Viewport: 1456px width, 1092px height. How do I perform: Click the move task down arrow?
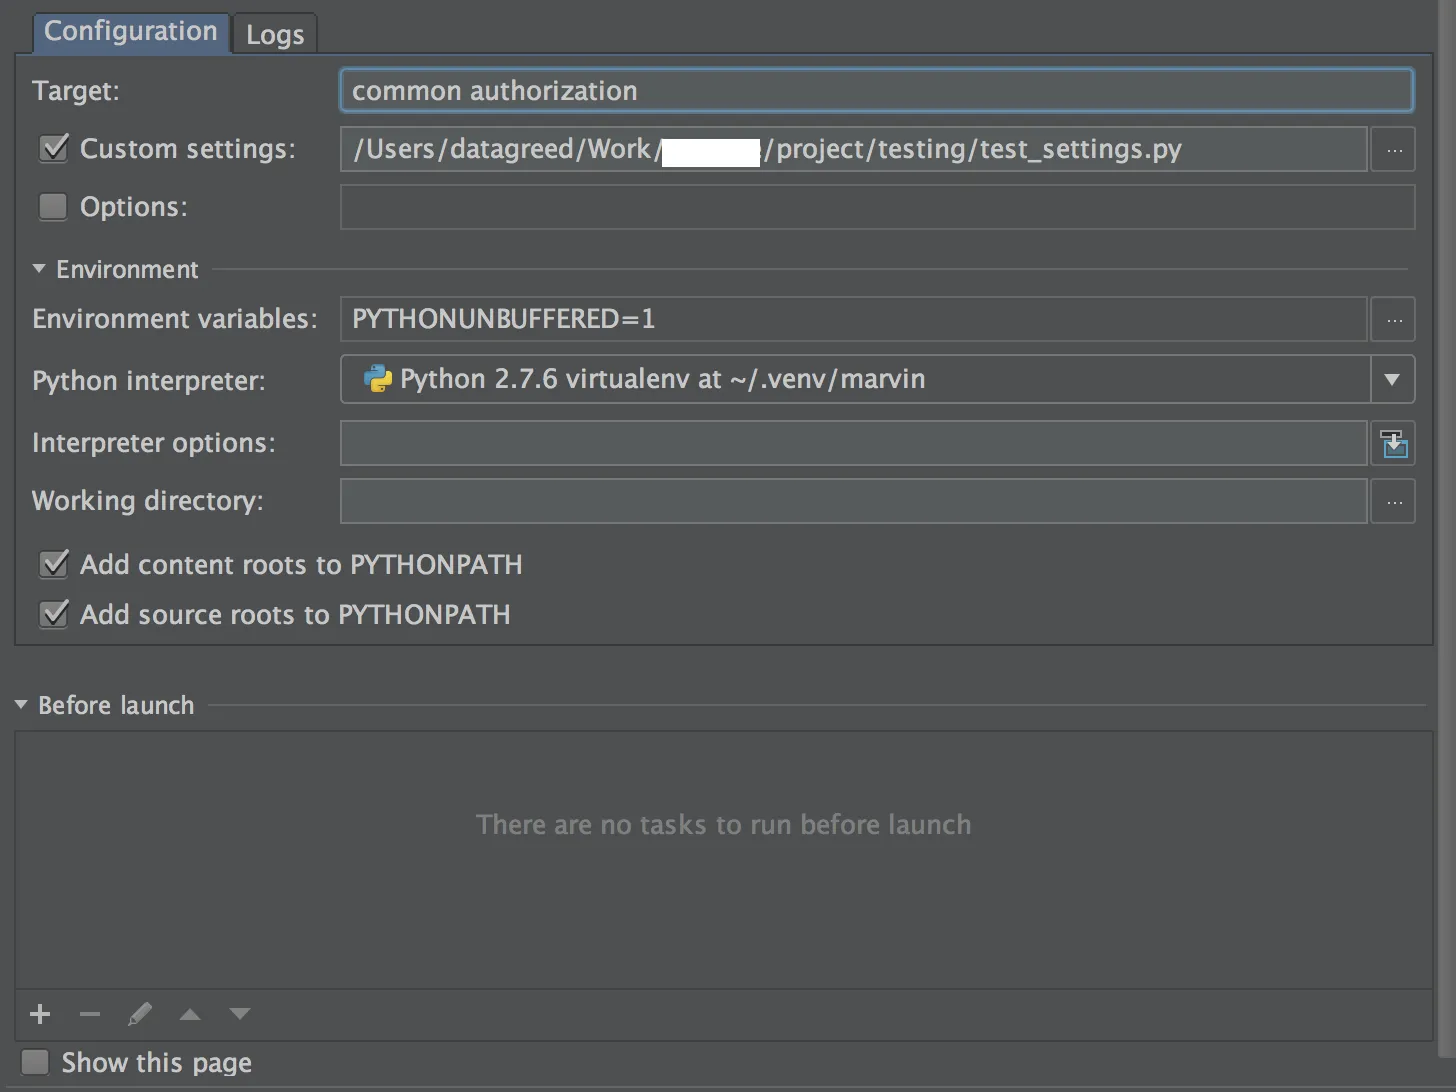[240, 1014]
